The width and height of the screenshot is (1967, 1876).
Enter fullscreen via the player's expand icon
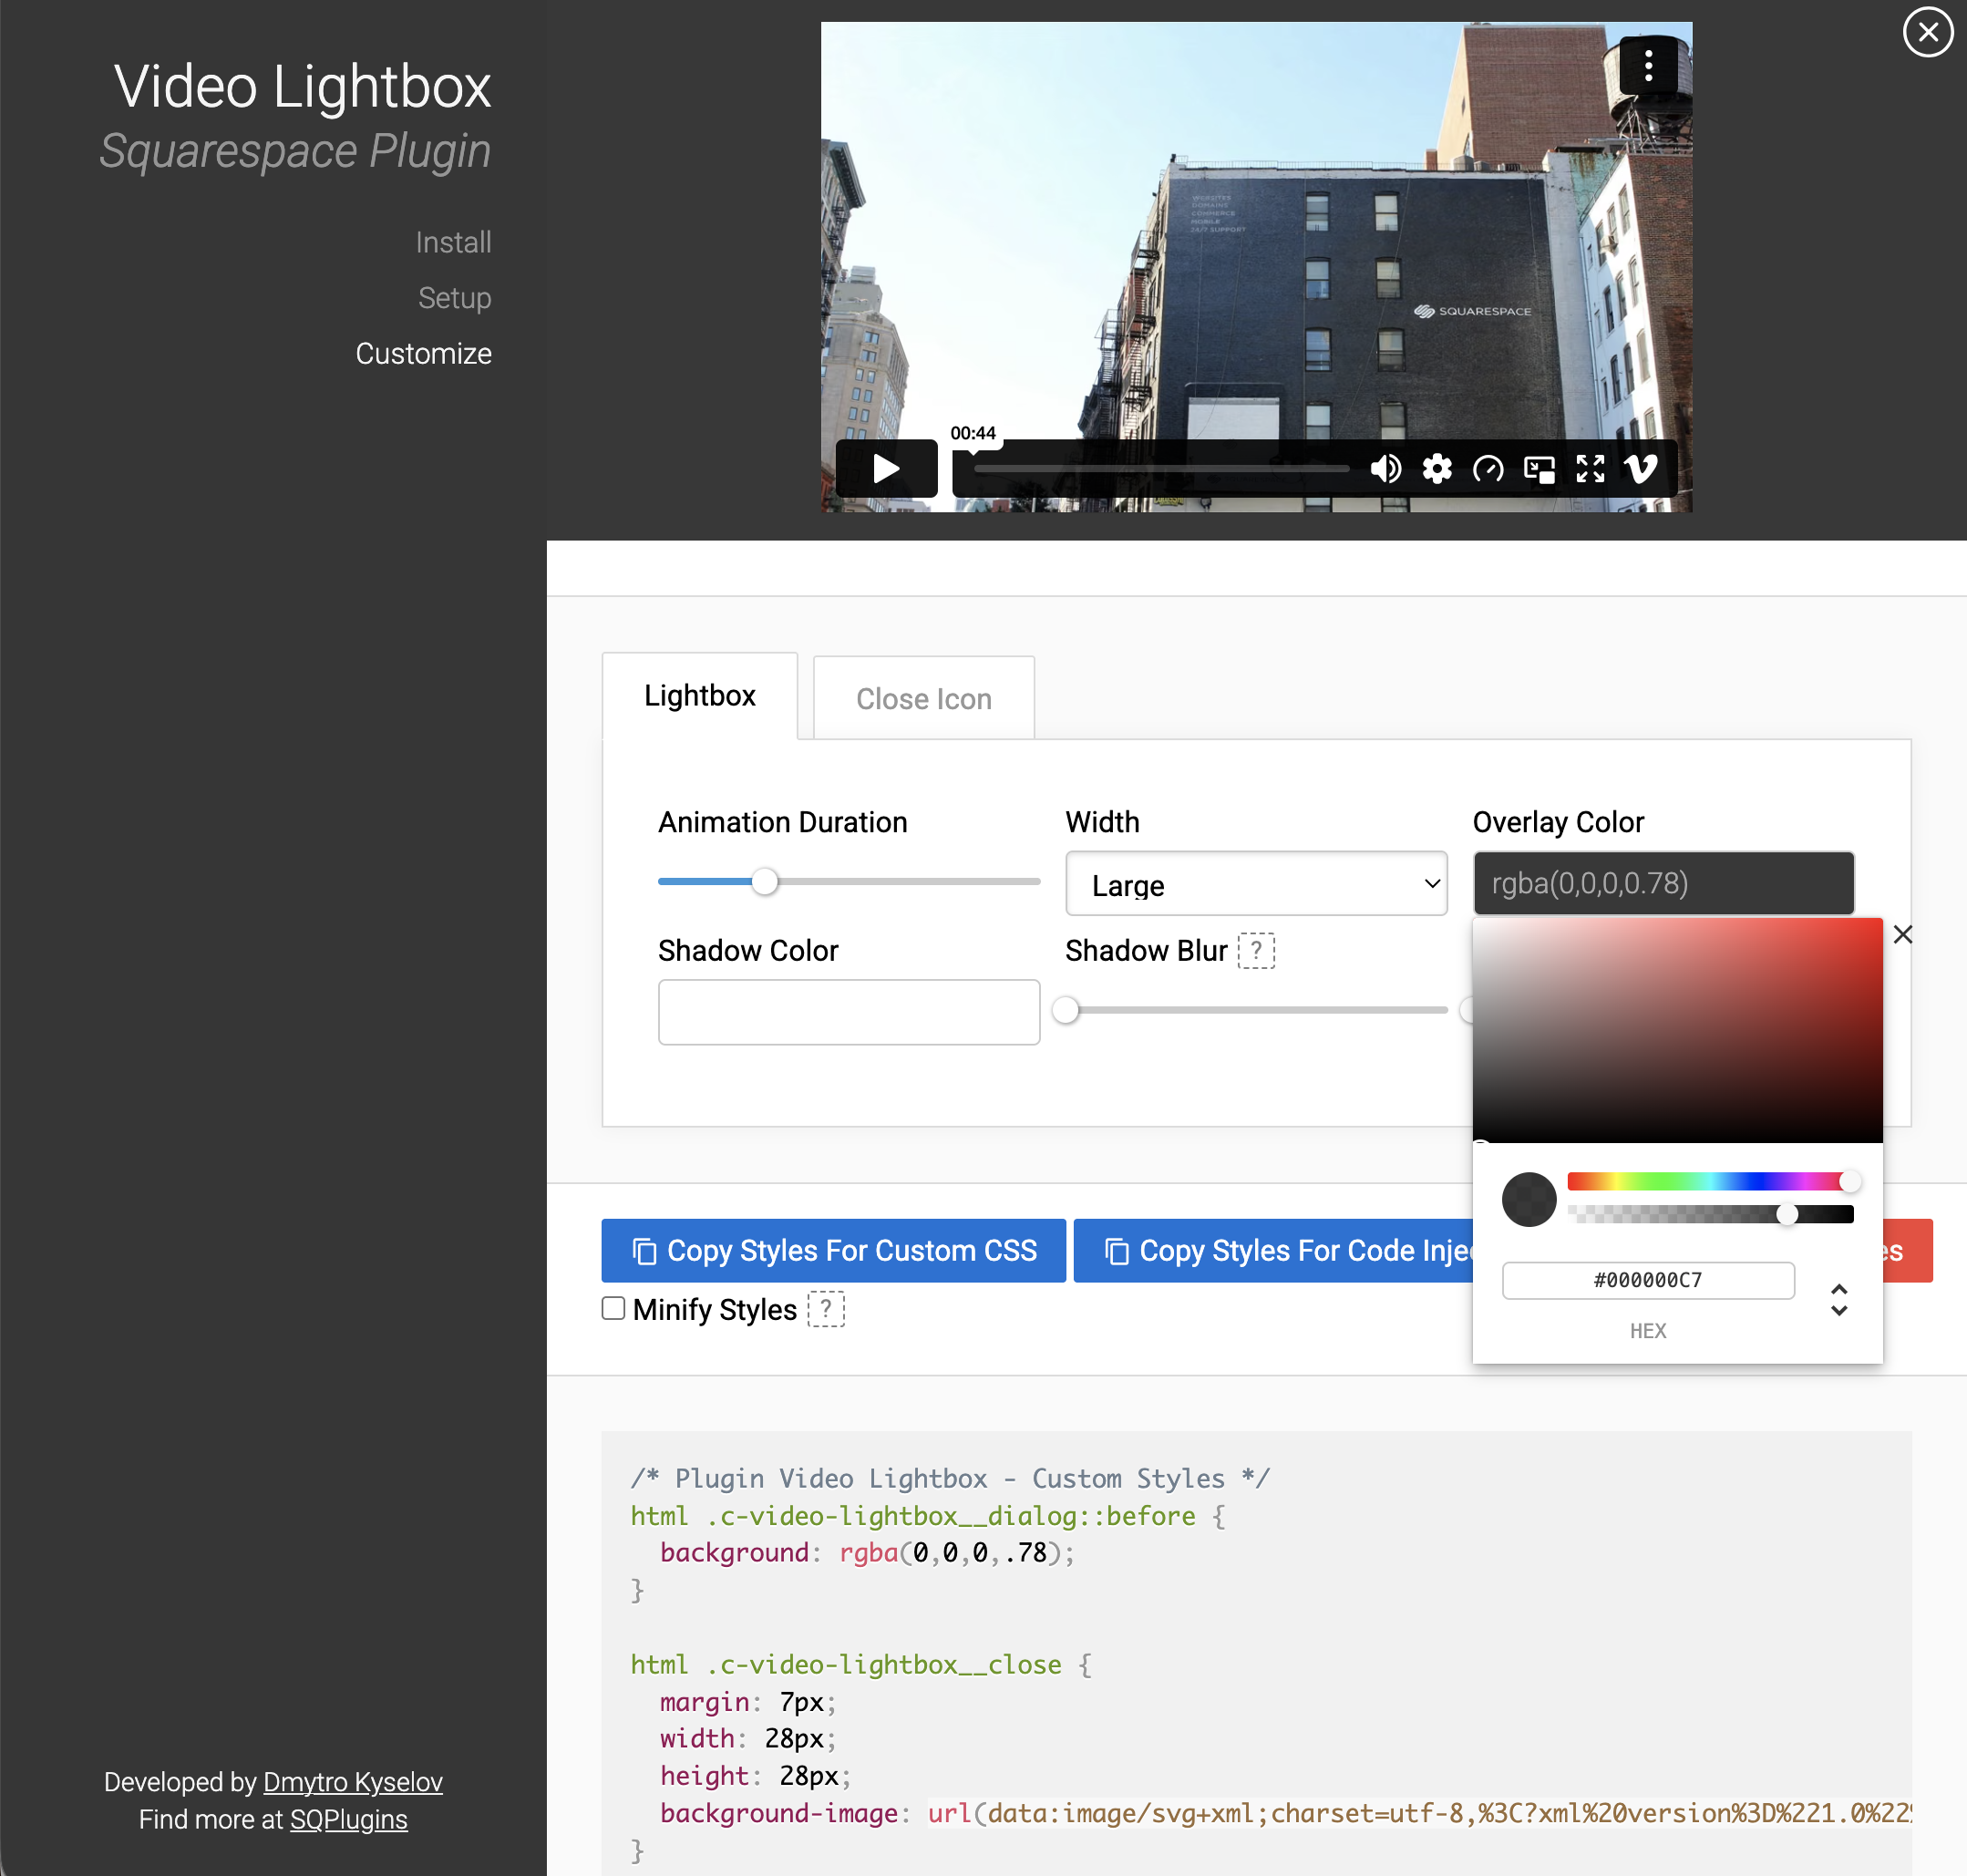[1590, 468]
